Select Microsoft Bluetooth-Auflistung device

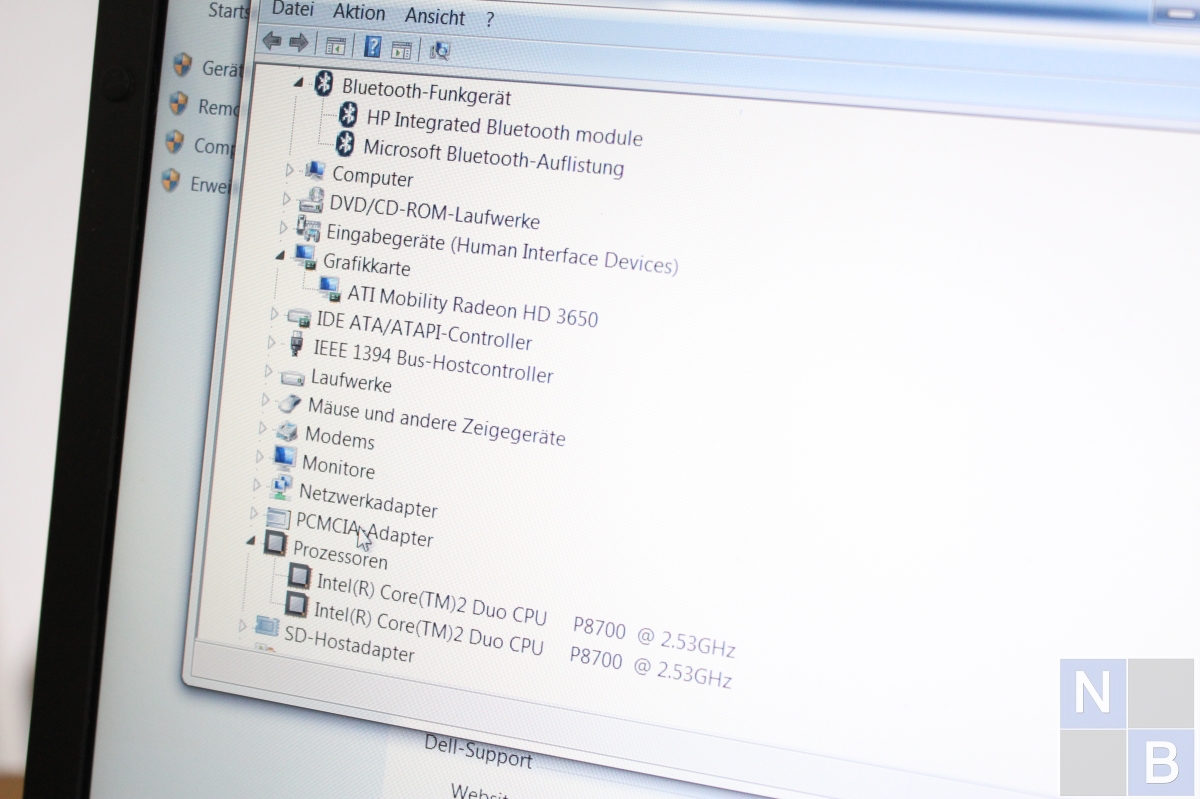492,157
